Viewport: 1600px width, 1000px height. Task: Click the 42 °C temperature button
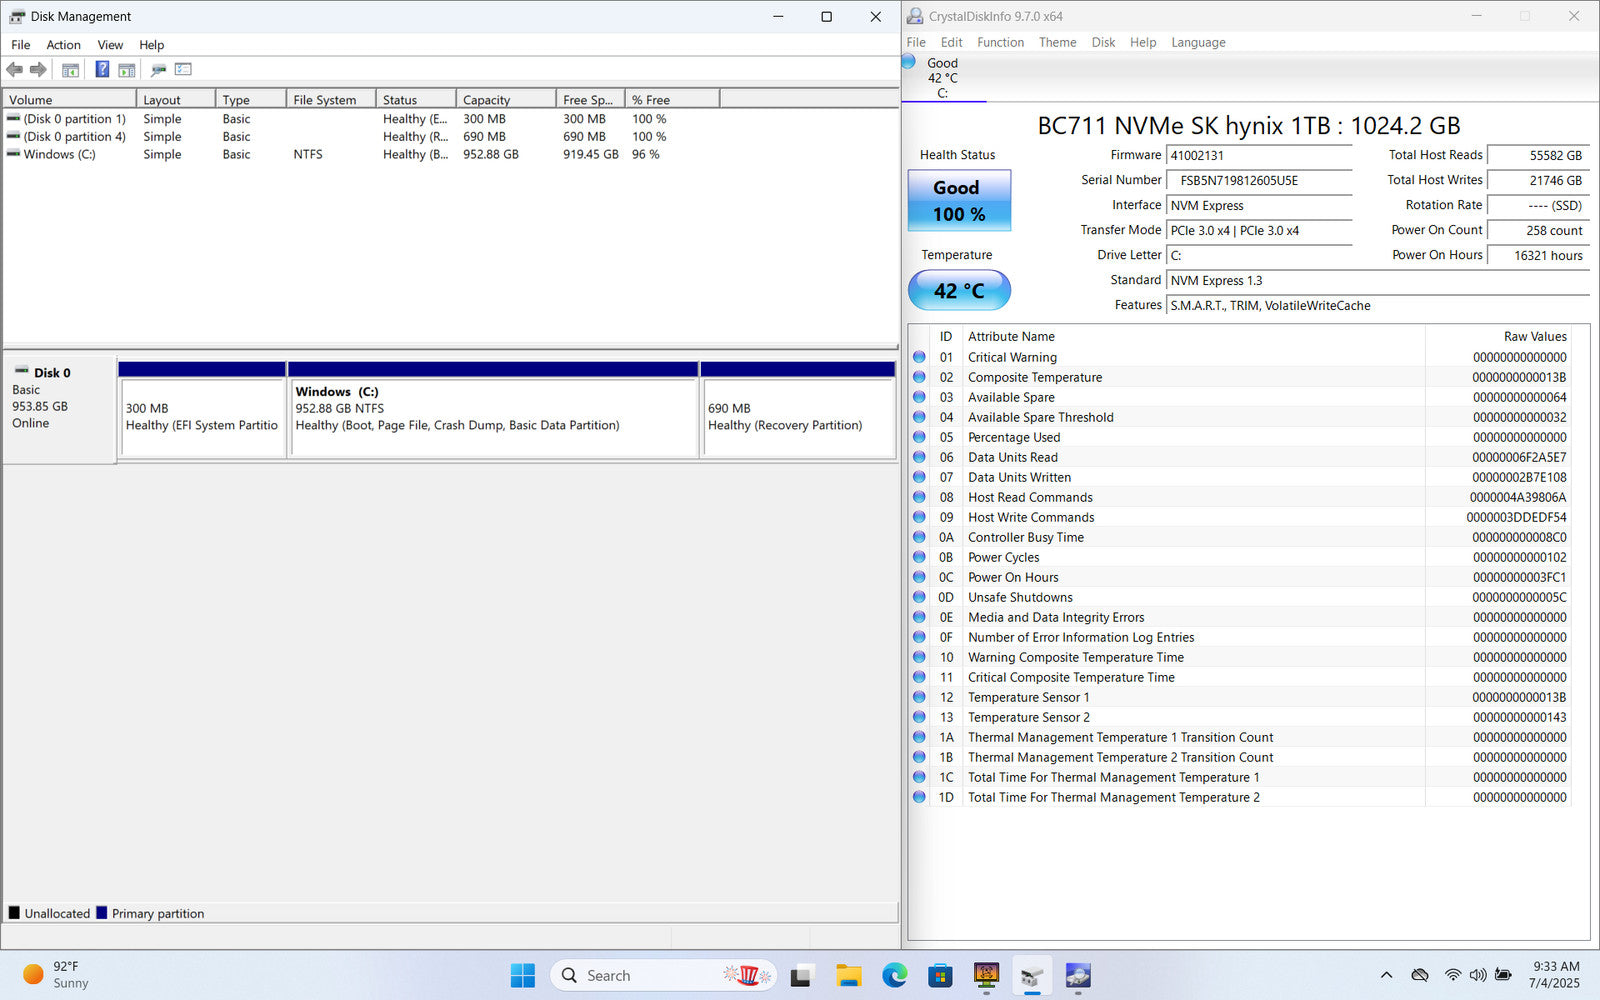coord(959,291)
